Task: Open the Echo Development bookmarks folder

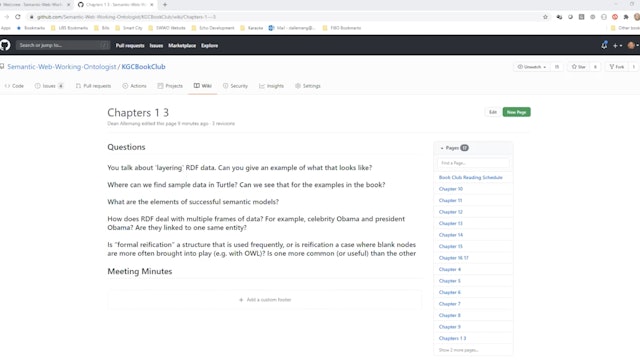Action: coord(213,28)
